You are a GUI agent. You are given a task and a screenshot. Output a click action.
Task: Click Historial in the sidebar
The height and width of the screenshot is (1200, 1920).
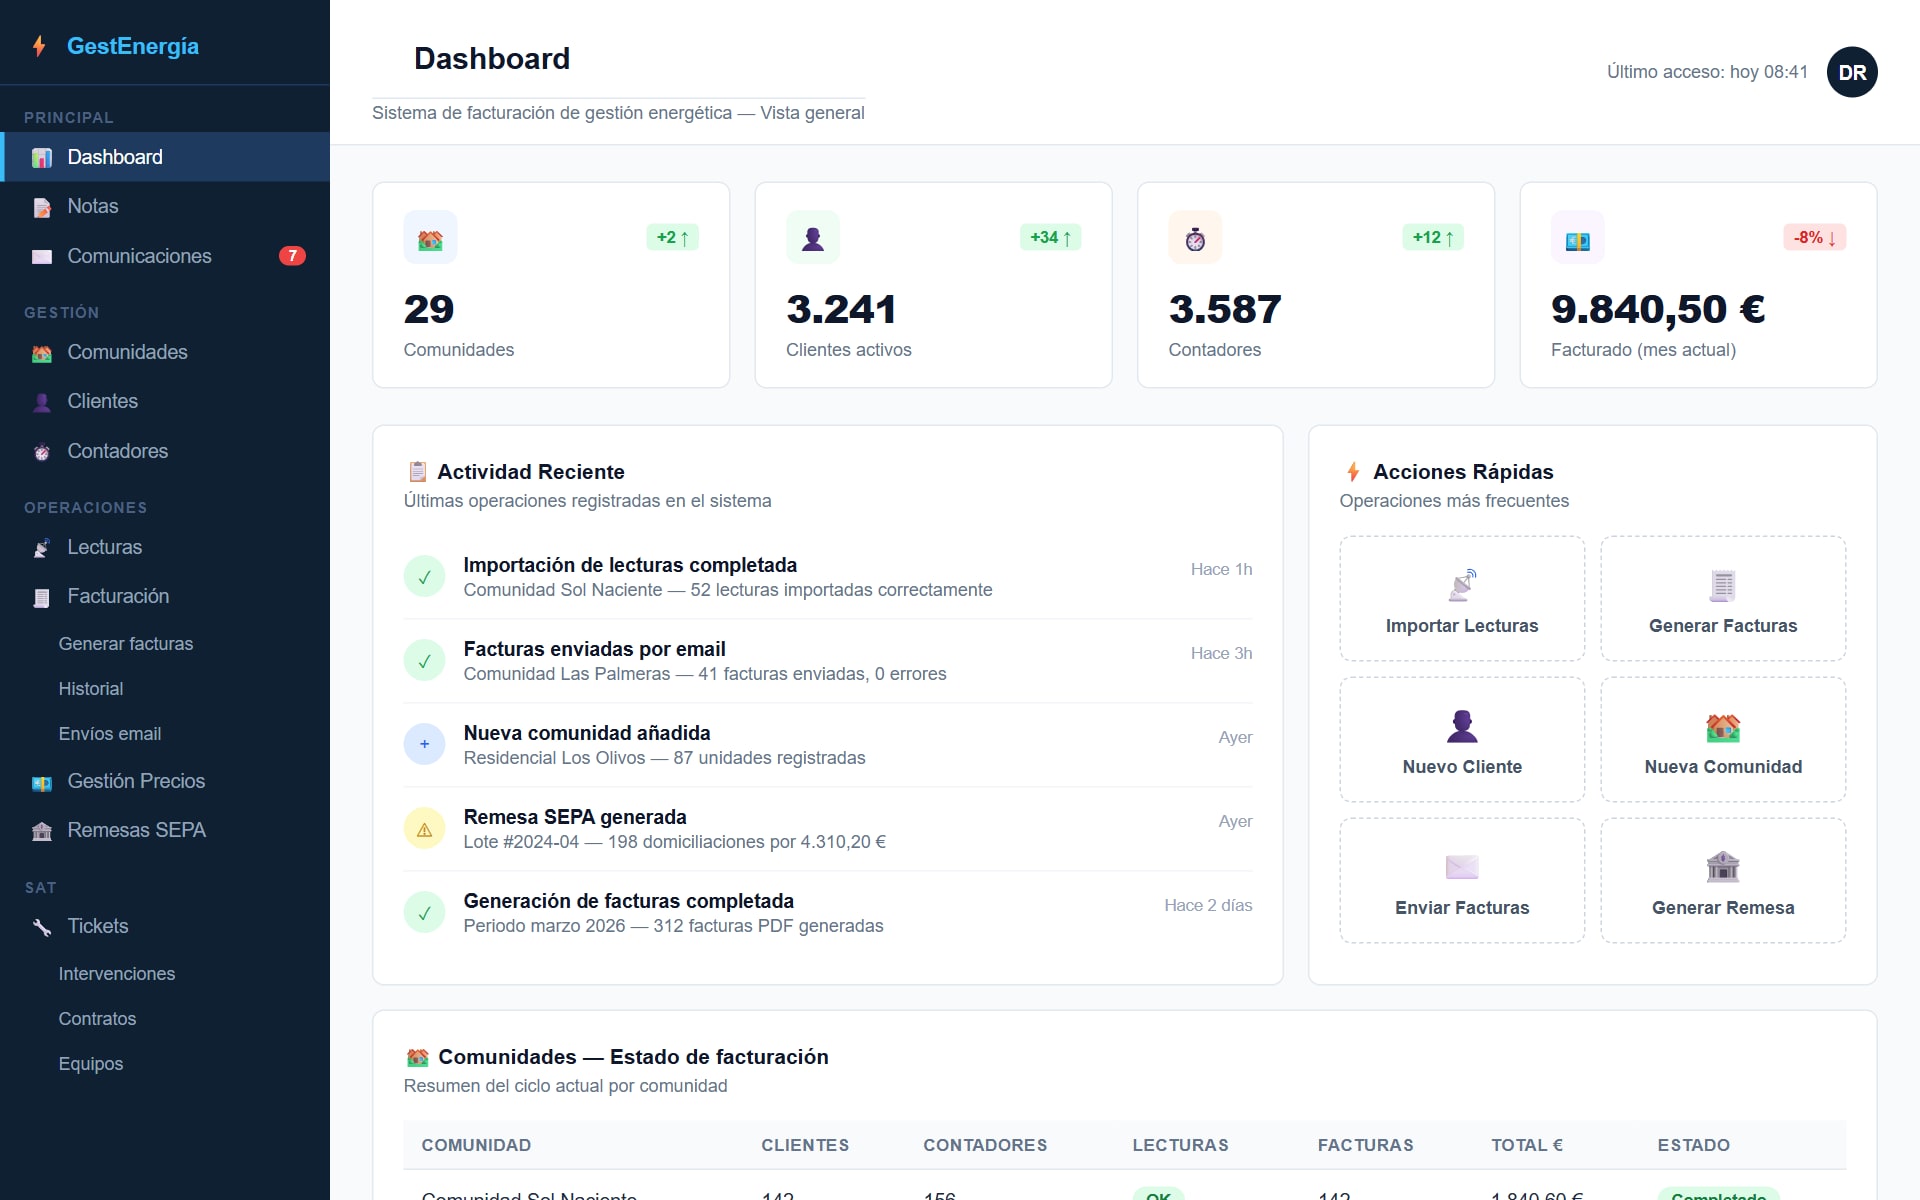91,689
